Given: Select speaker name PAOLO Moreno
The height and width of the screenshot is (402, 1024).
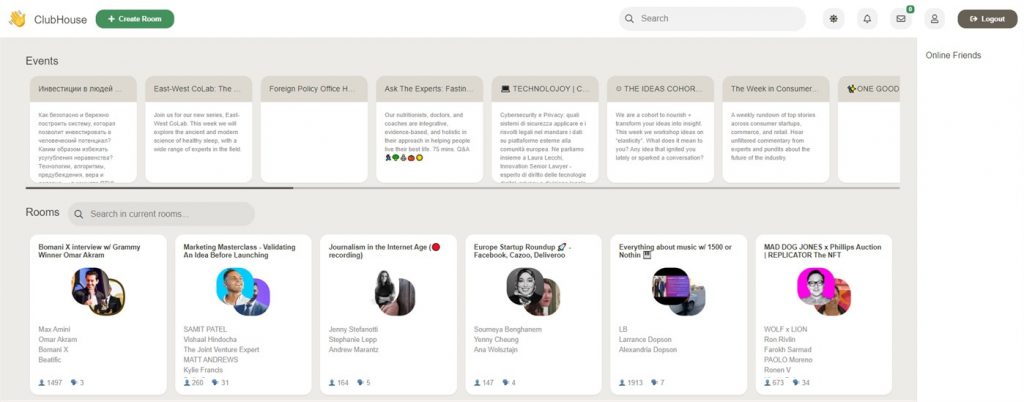Looking at the screenshot, I should tap(788, 360).
